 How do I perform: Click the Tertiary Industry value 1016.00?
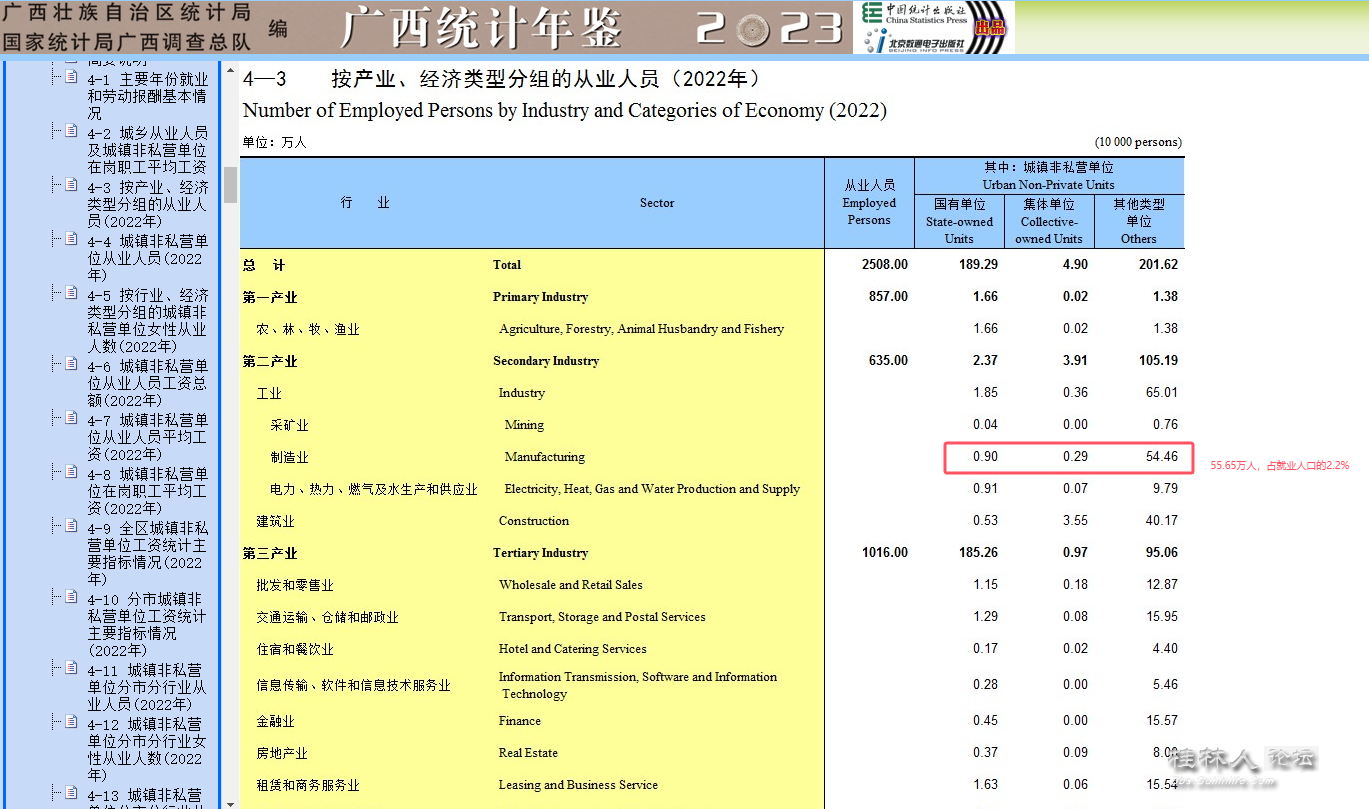click(x=884, y=553)
